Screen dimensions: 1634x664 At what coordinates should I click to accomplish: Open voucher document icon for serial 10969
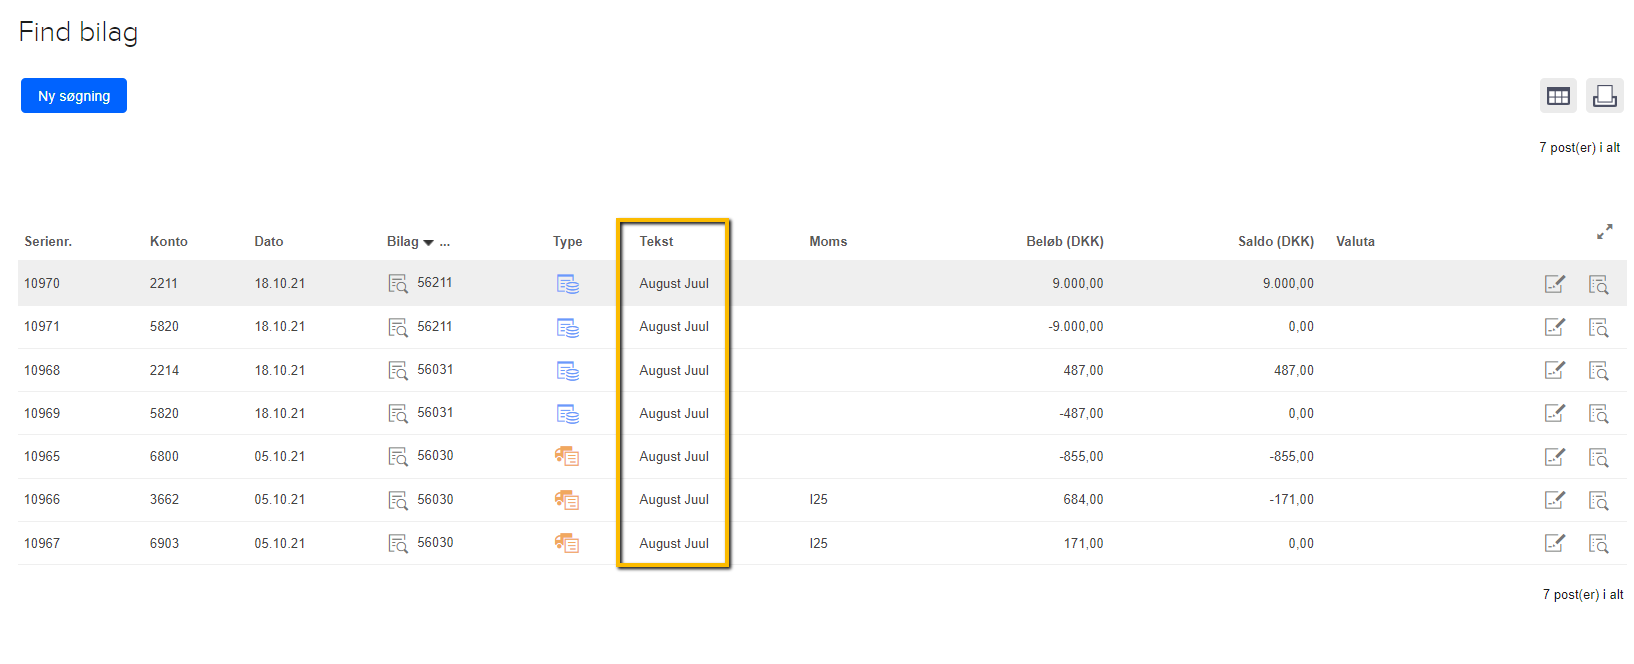pyautogui.click(x=397, y=414)
